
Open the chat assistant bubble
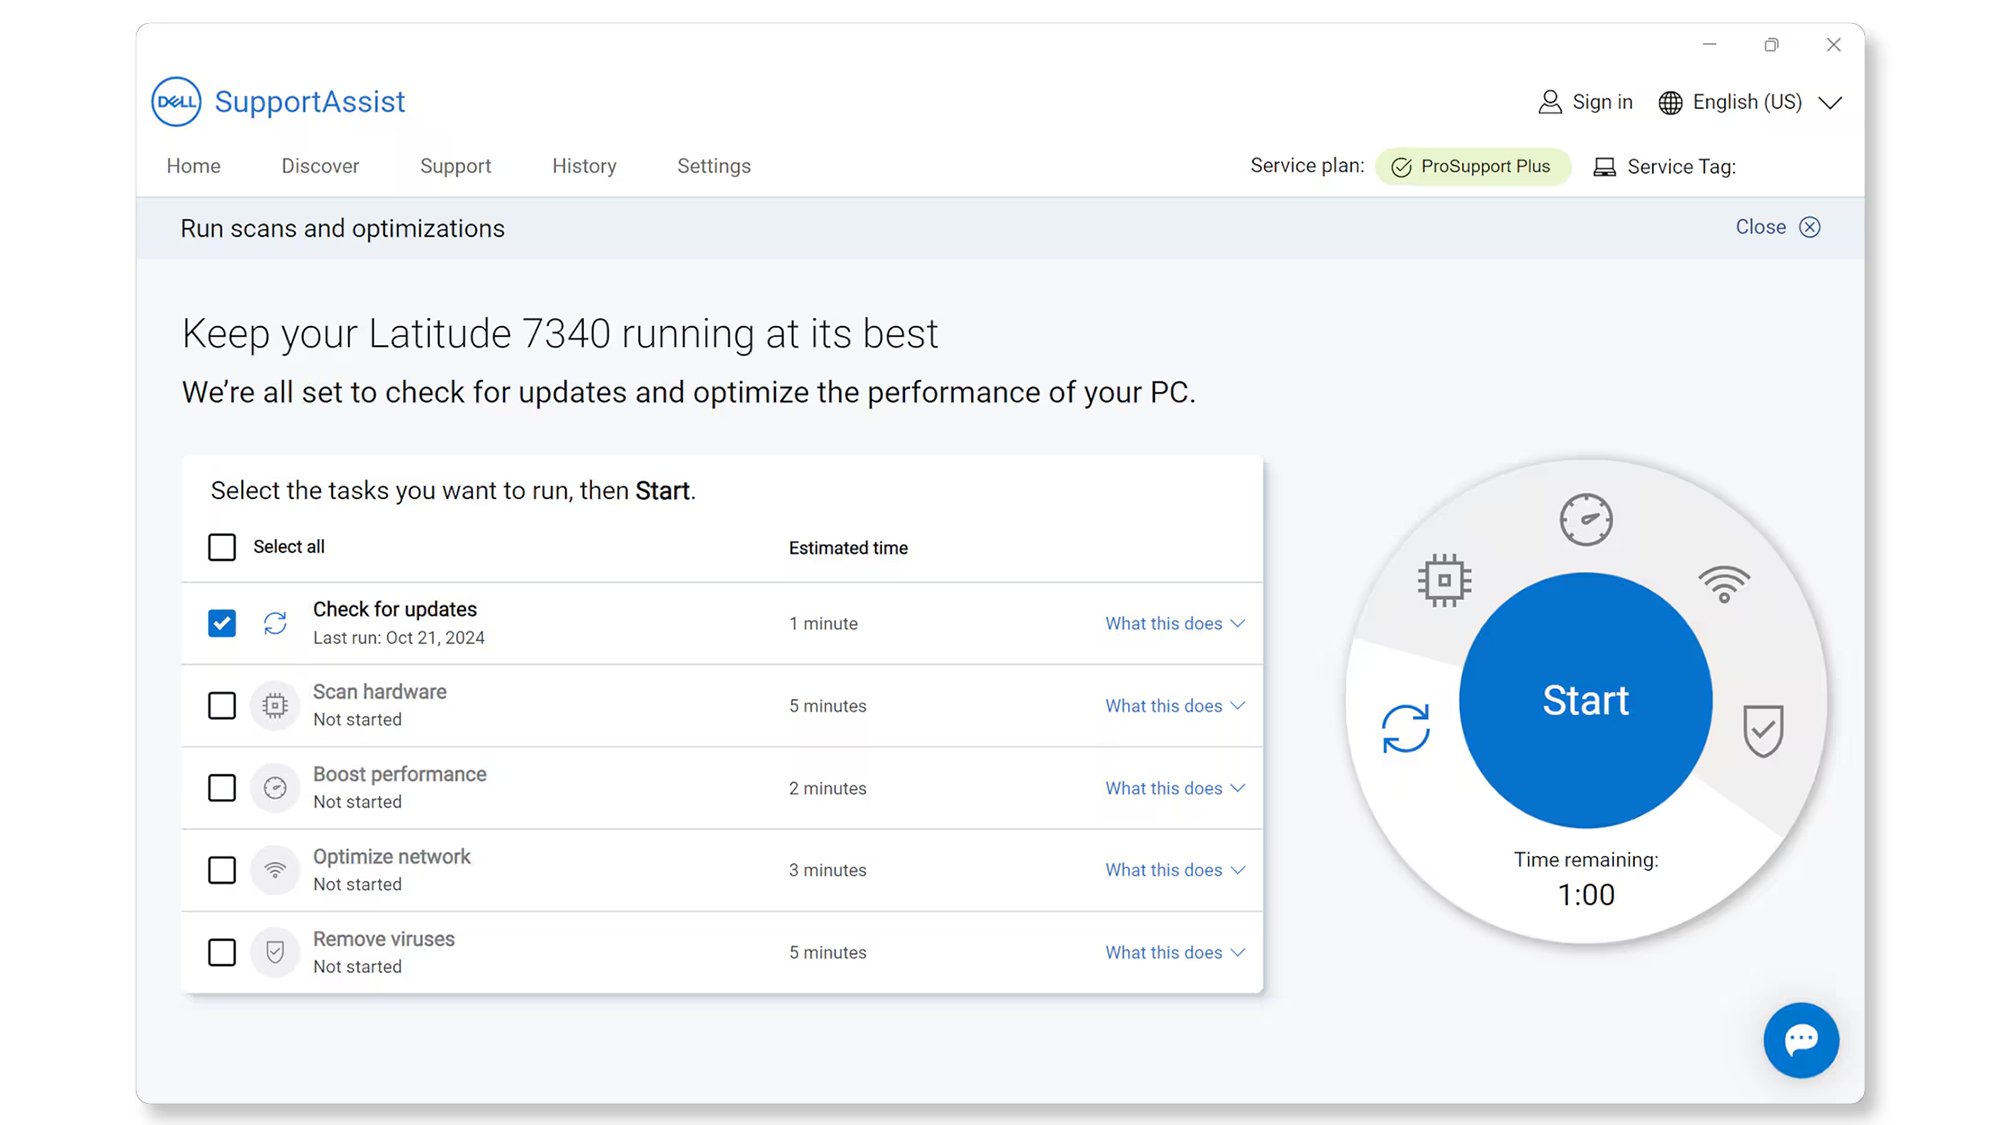[x=1801, y=1040]
